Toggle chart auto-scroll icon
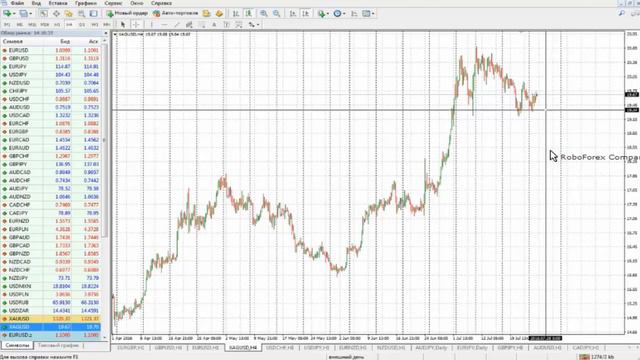640x360 pixels. [x=293, y=13]
